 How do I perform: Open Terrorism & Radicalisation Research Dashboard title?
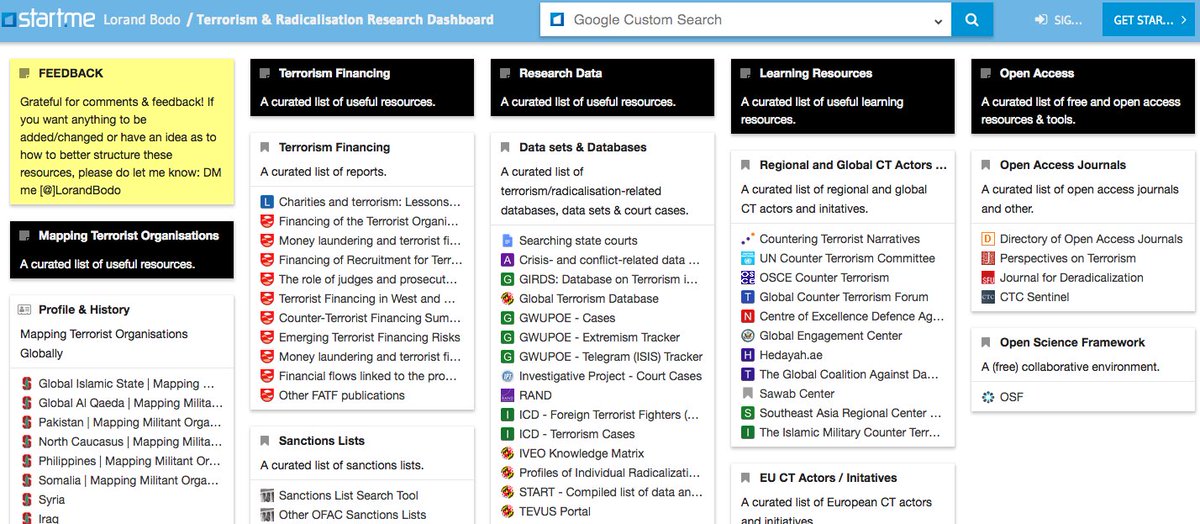click(x=345, y=20)
